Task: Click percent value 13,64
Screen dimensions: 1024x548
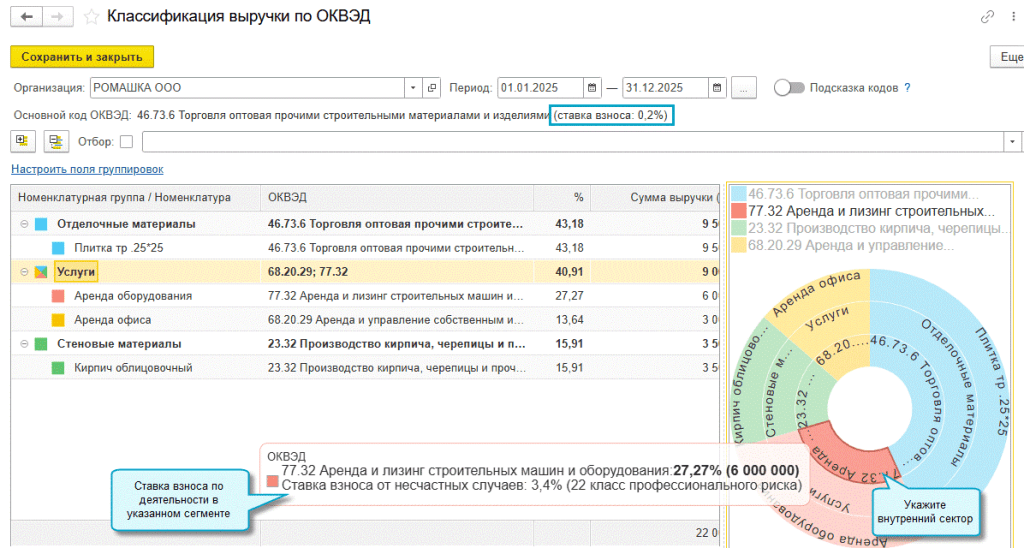Action: coord(569,320)
